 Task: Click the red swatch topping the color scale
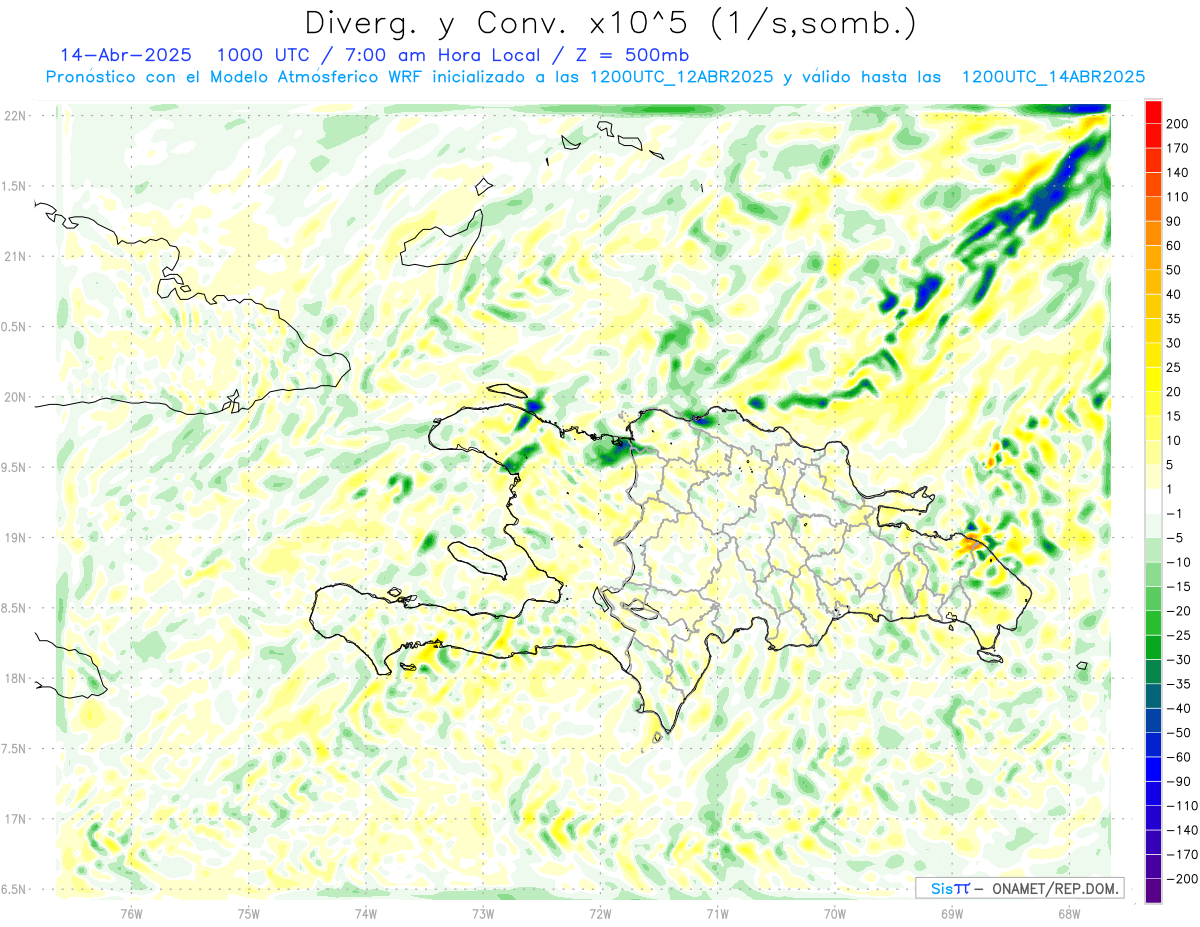point(1153,112)
